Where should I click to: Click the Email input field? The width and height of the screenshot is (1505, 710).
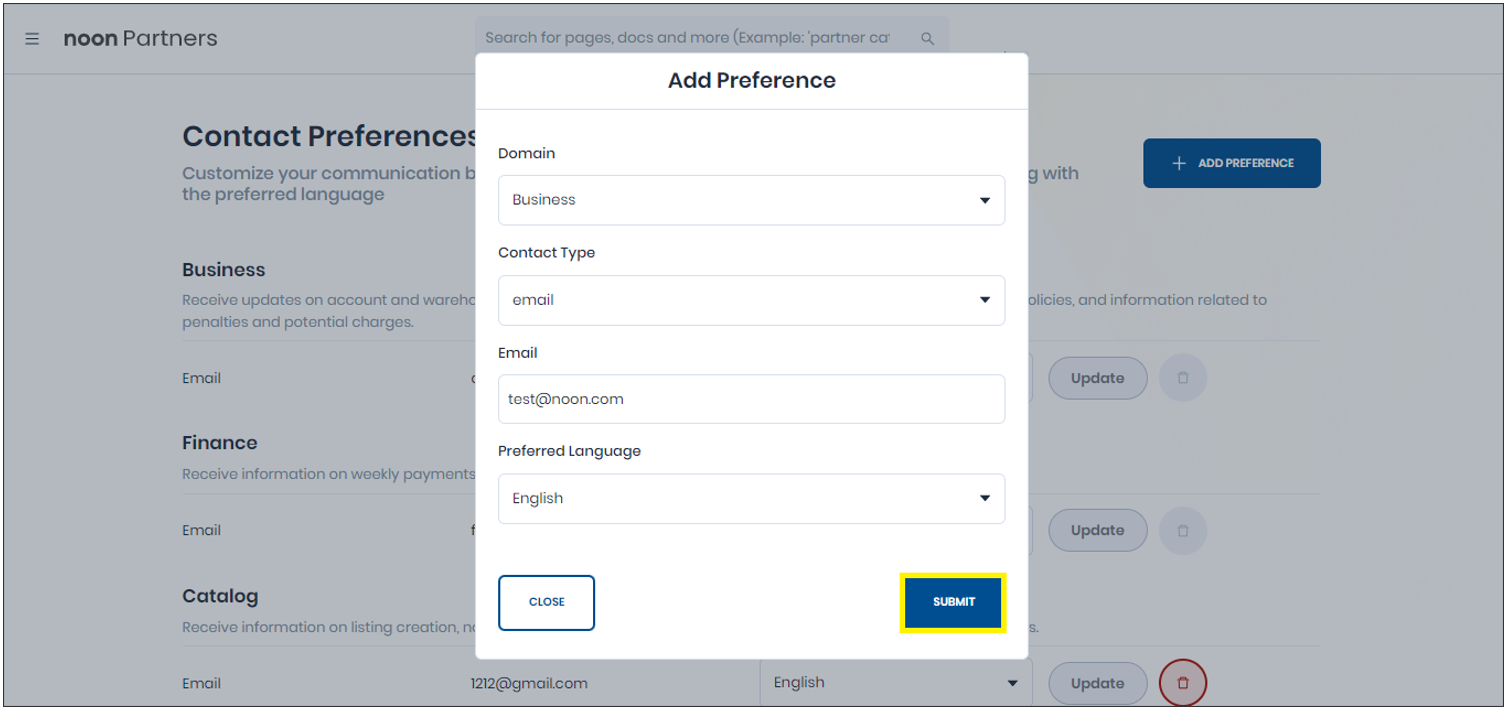tap(751, 399)
